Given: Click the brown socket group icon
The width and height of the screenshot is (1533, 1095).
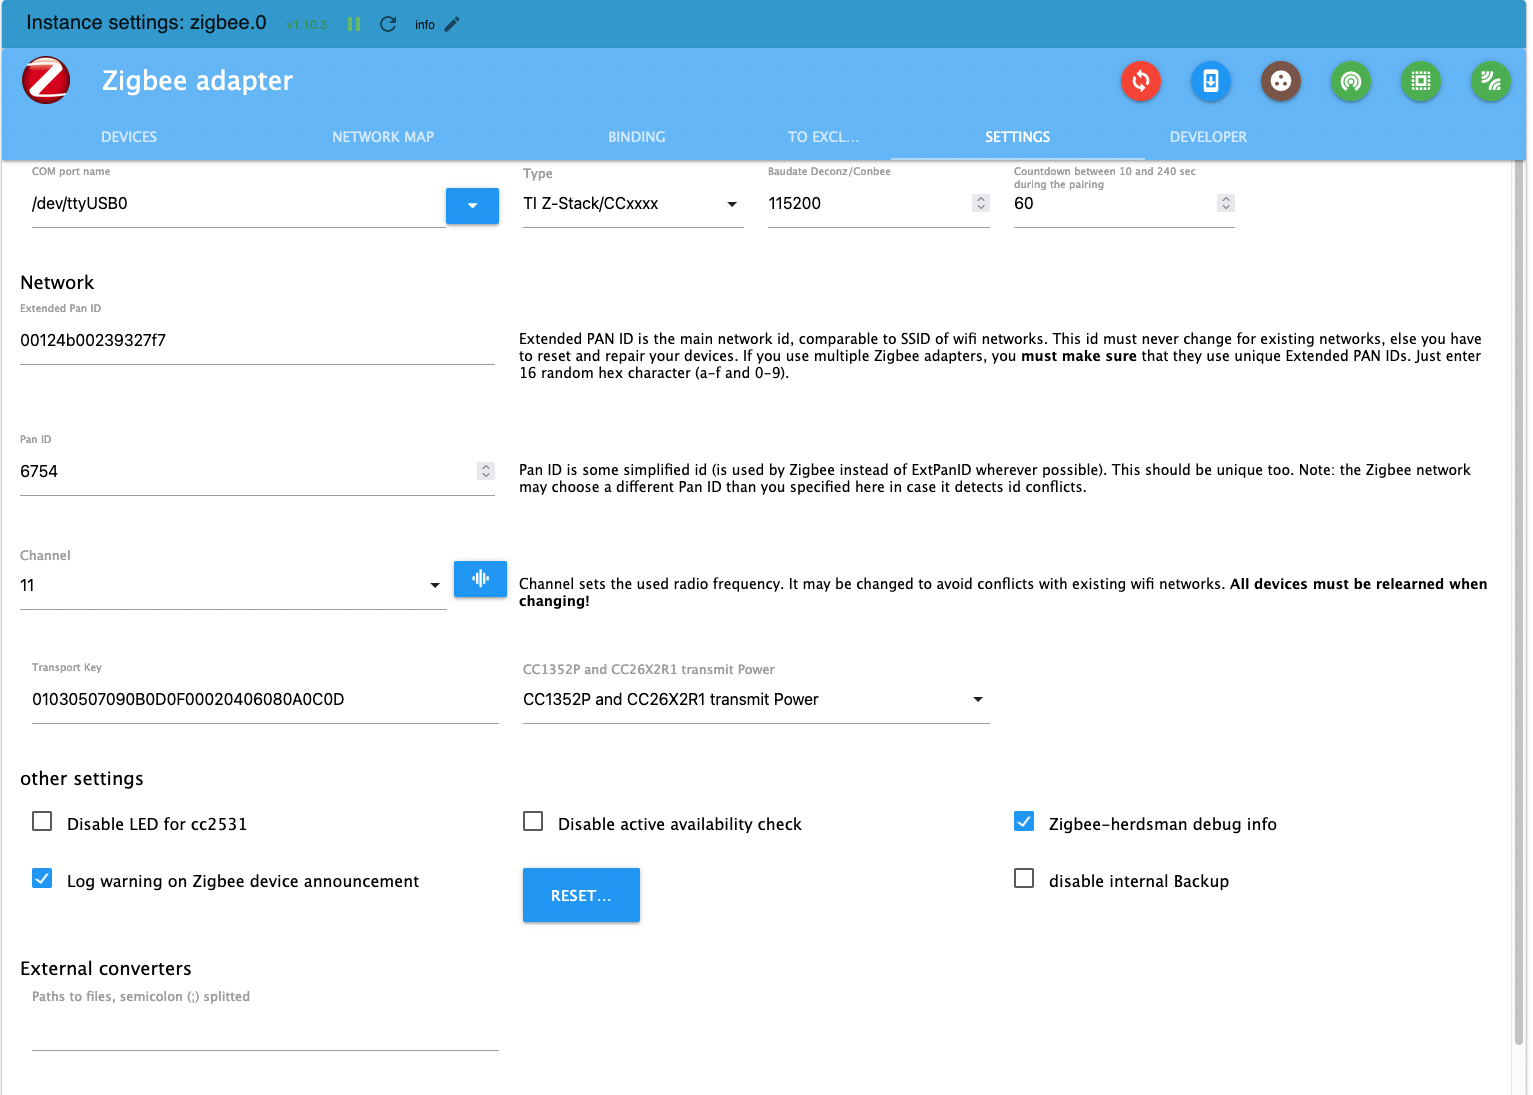Looking at the screenshot, I should (x=1280, y=81).
